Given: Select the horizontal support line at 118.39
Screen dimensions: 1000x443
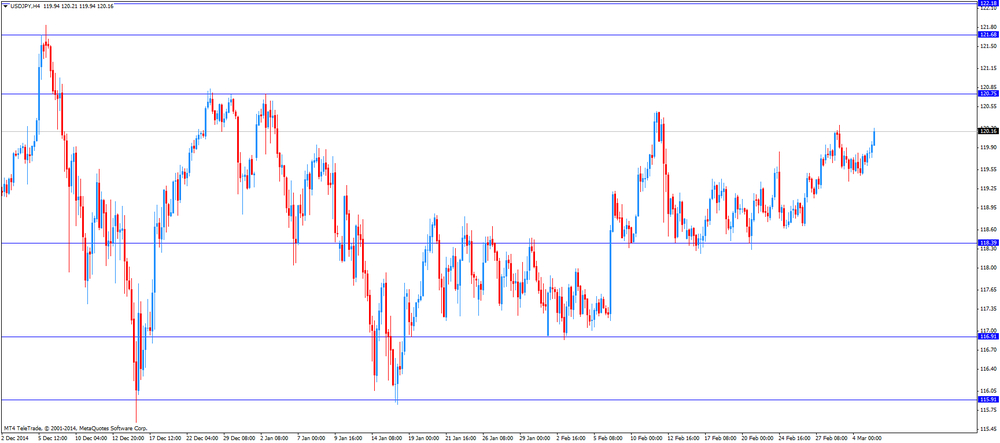Looking at the screenshot, I should pyautogui.click(x=488, y=243).
